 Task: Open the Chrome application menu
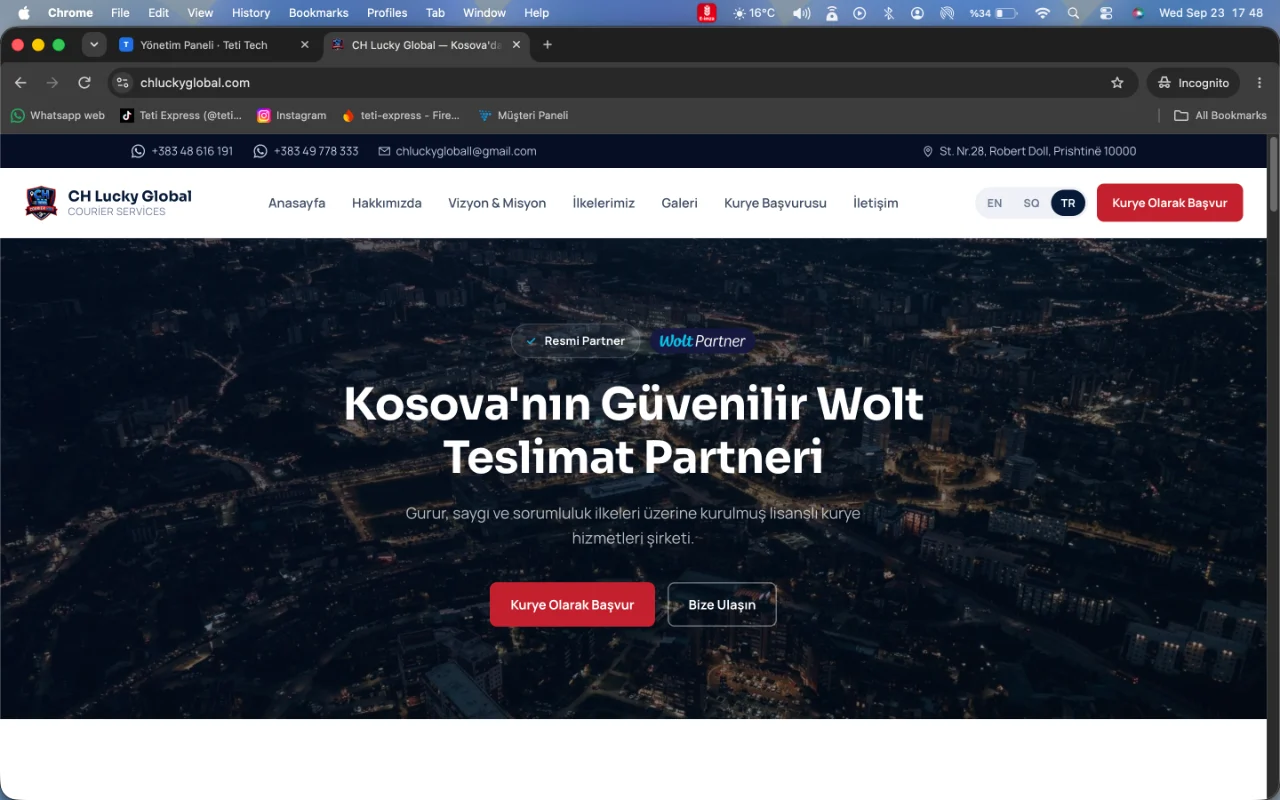[70, 13]
